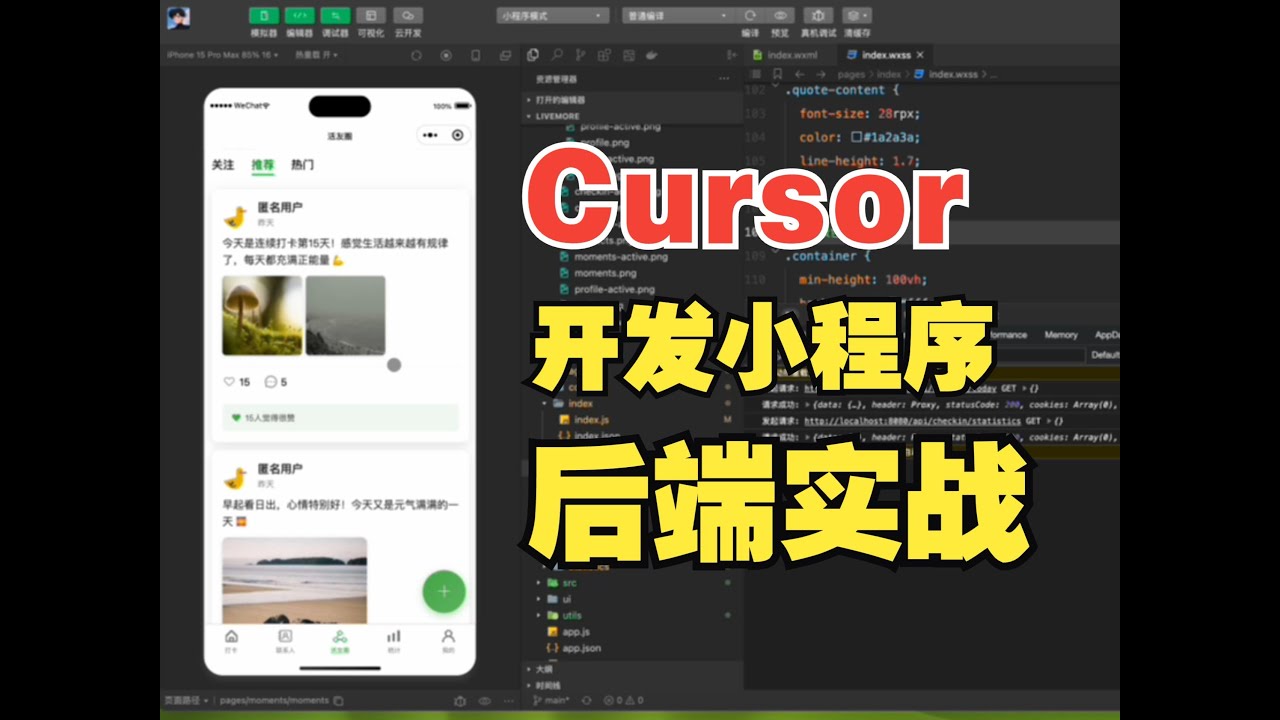Tap the miniprogram capsule close circle
Viewport: 1280px width, 720px height.
click(x=458, y=135)
